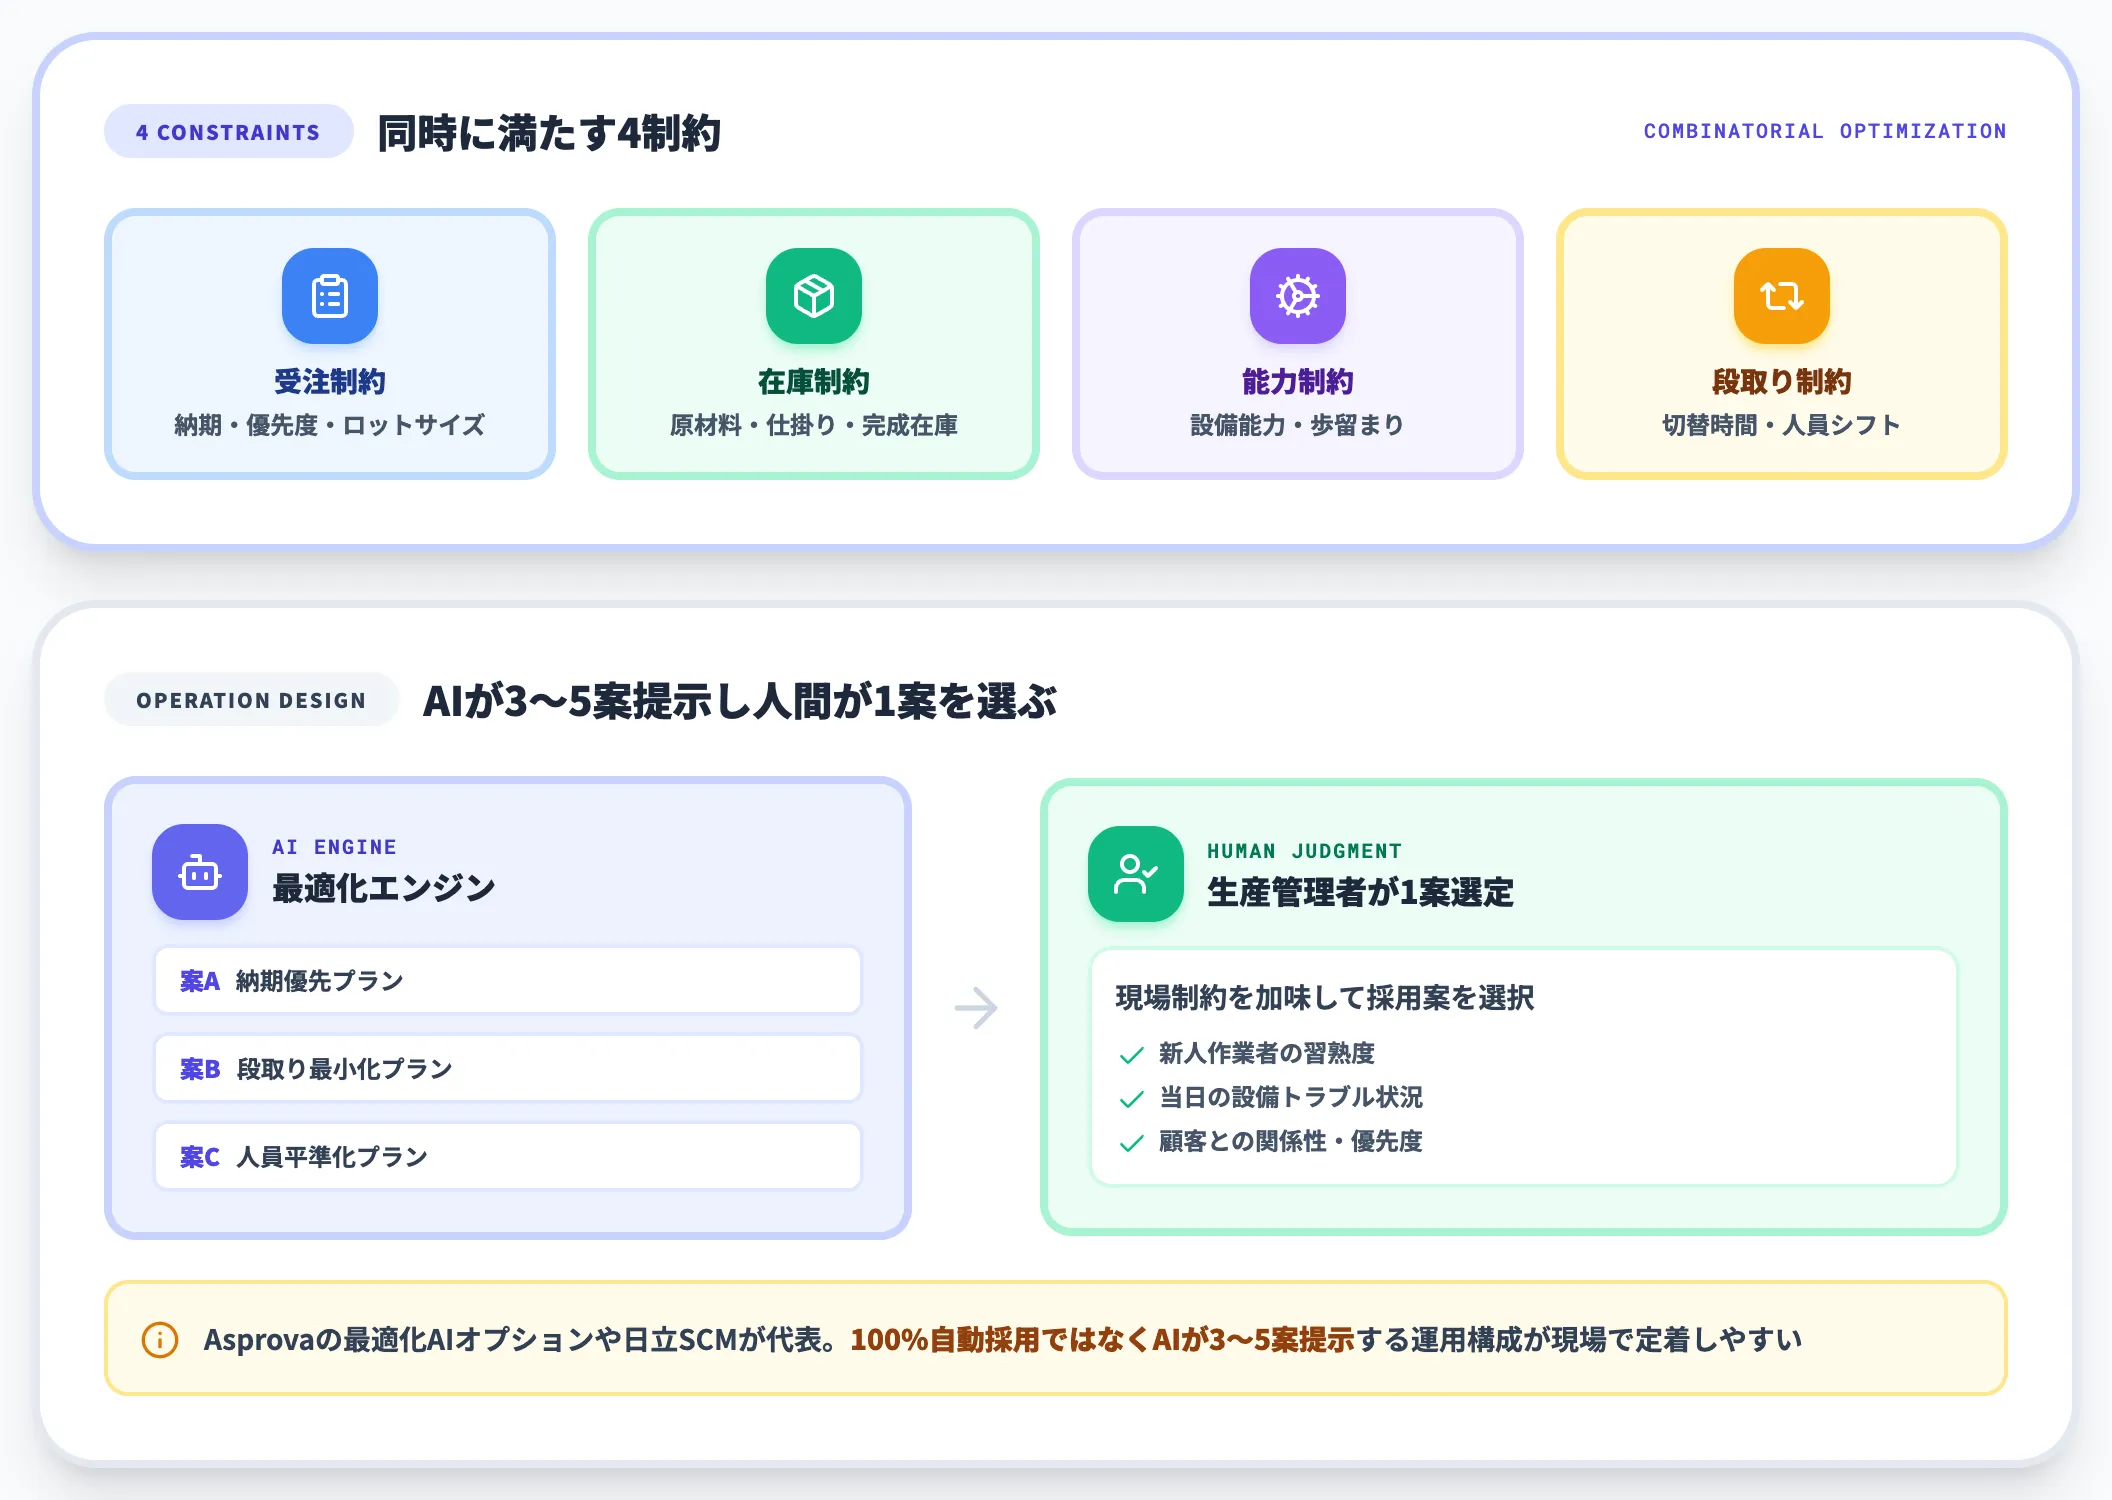This screenshot has height=1500, width=2112.
Task: Click the text 納期・優先度・ロットサイズ
Action: tap(330, 425)
